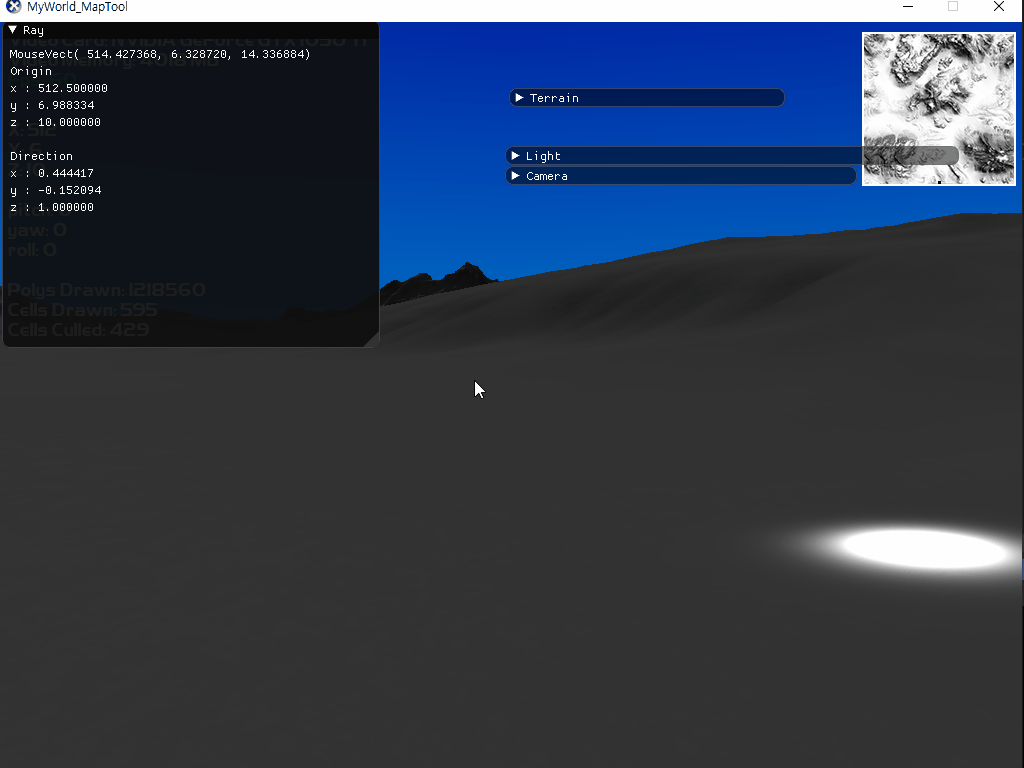Click the white brush highlight on terrain
Screen dimensions: 1024x768
923,550
